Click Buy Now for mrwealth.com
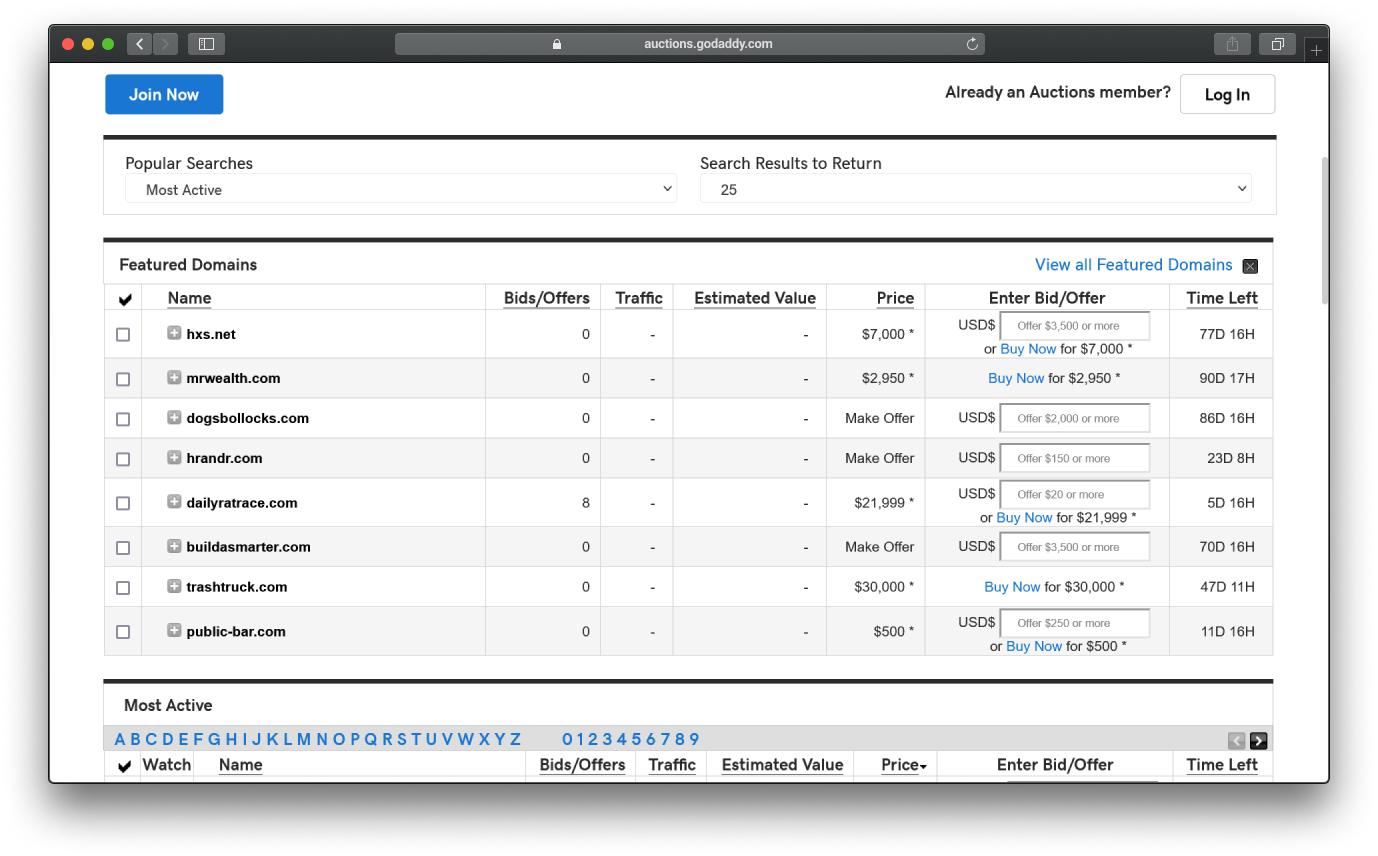The height and width of the screenshot is (856, 1378). (x=1016, y=378)
